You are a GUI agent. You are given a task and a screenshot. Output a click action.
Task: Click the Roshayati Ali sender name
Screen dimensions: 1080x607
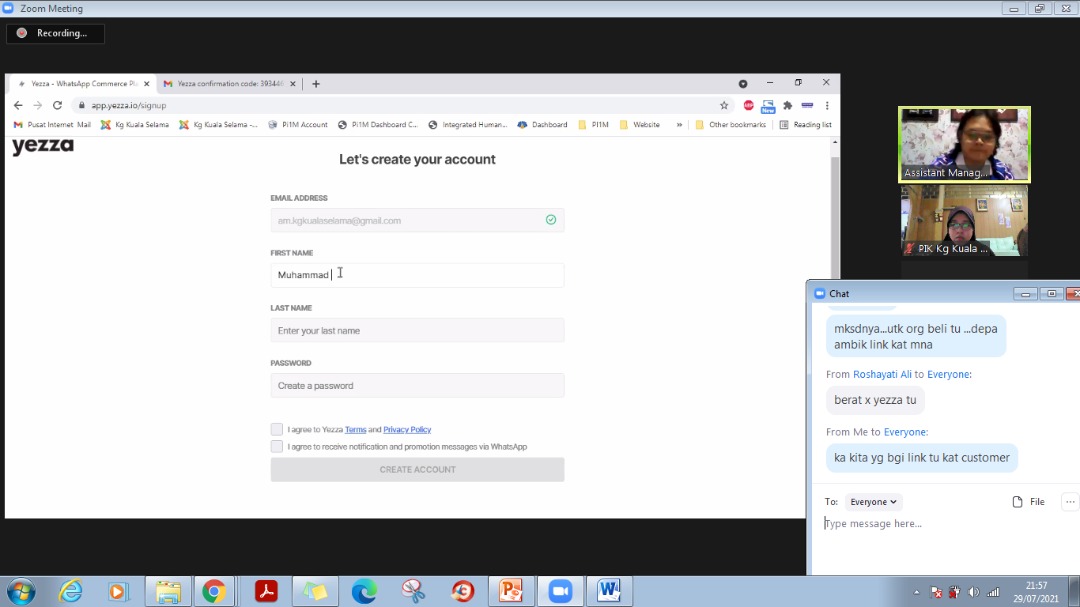coord(882,374)
